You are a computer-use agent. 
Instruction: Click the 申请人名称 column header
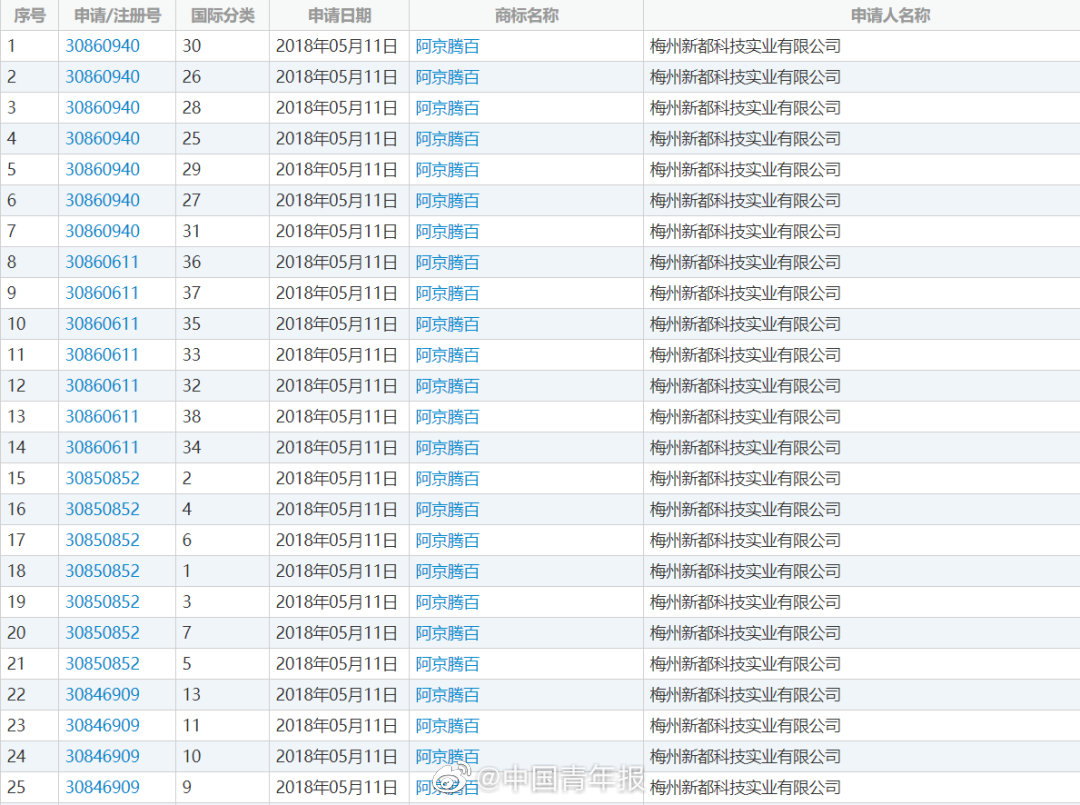pyautogui.click(x=890, y=15)
